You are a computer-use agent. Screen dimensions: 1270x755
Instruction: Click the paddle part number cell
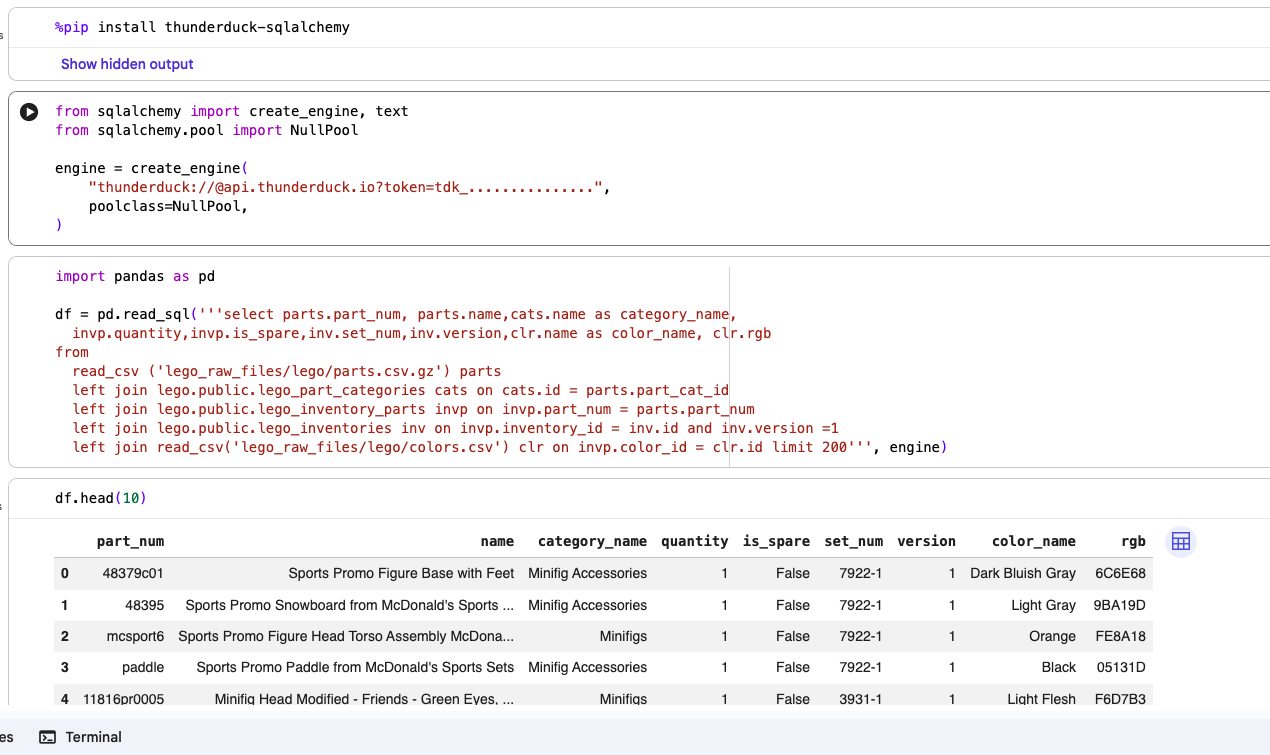143,667
